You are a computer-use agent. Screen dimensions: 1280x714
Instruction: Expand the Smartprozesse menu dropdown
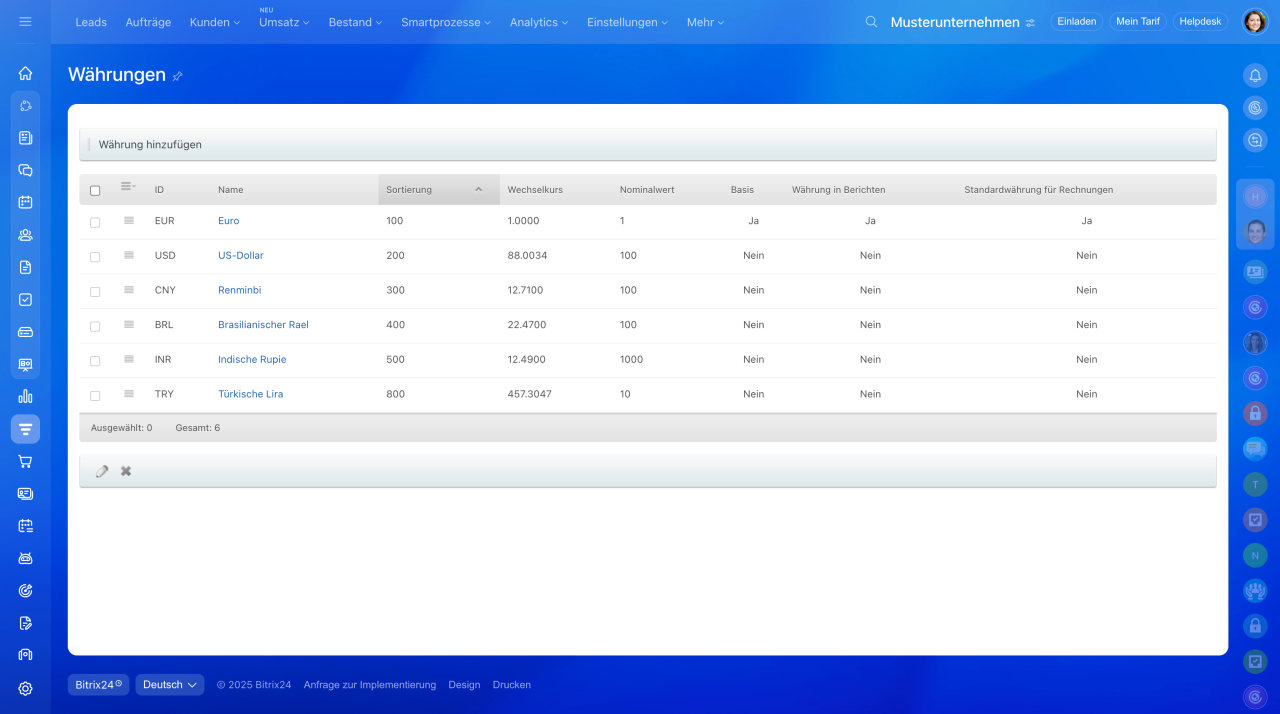coord(446,22)
